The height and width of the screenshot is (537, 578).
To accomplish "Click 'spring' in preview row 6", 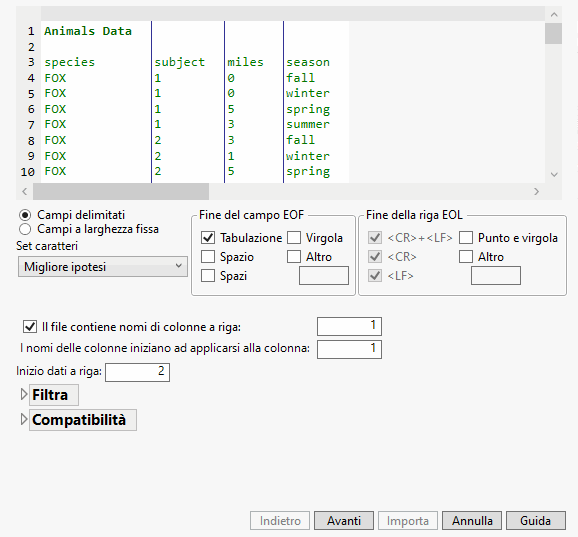I will point(308,109).
